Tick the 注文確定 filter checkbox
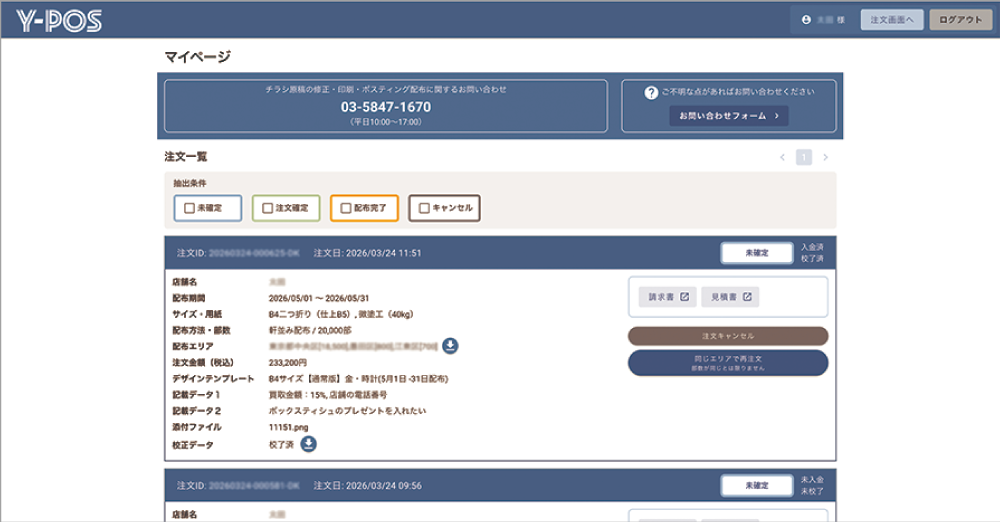Screen dimensions: 1000x522 [268, 208]
